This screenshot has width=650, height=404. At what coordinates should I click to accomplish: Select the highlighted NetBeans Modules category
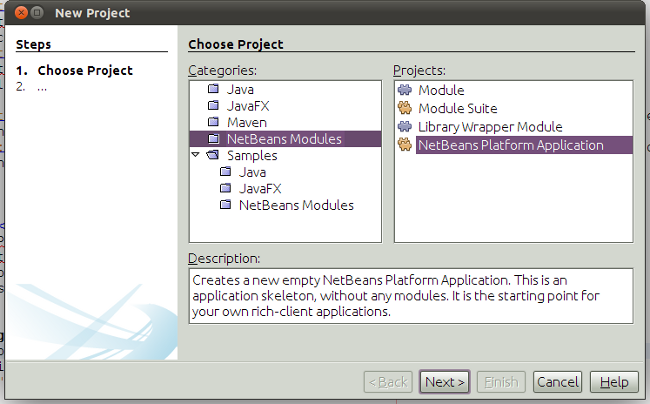[284, 139]
